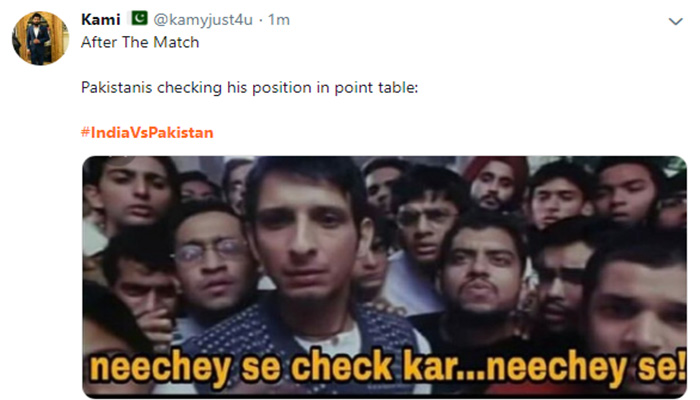Visit the @kamyjust4u handle profile
This screenshot has height=400, width=700.
[x=203, y=20]
